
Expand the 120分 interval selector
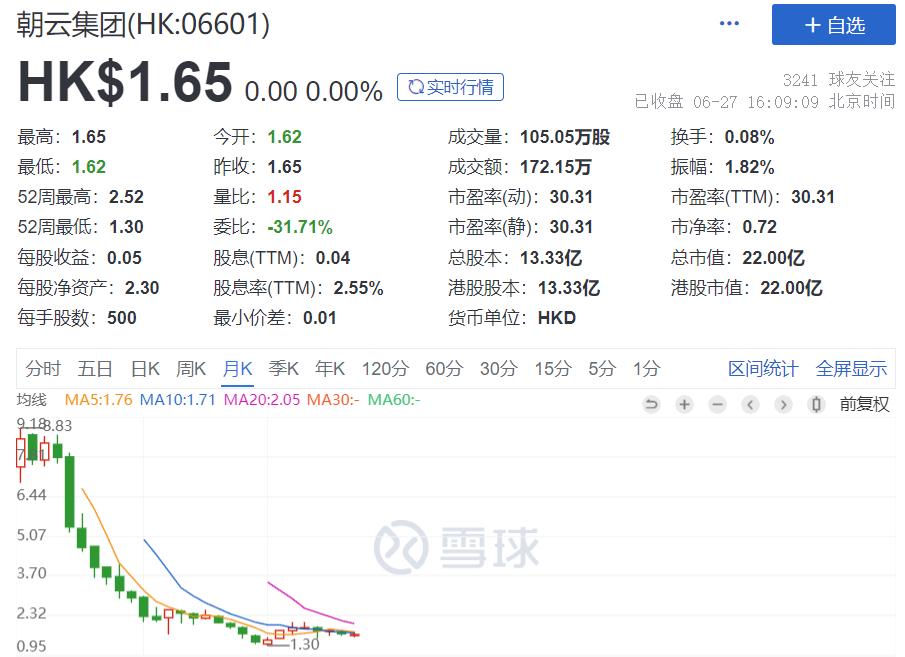[x=385, y=368]
